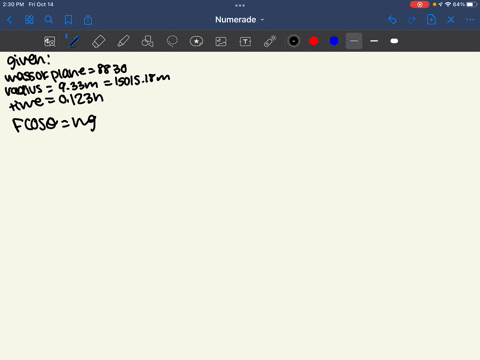Select the thick stroke width
The image size is (480, 360).
coord(394,41)
